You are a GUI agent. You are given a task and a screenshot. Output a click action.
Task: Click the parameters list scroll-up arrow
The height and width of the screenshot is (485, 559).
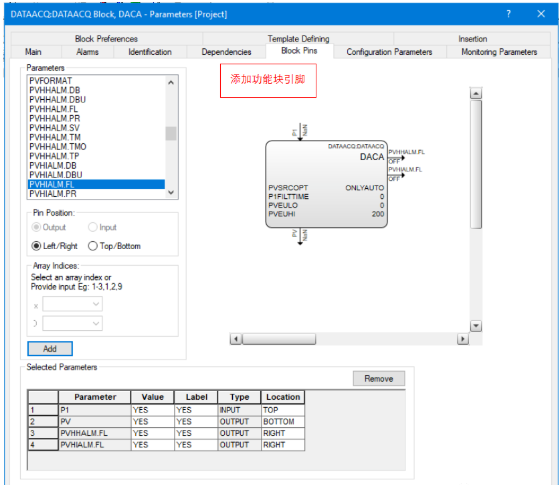coord(171,82)
